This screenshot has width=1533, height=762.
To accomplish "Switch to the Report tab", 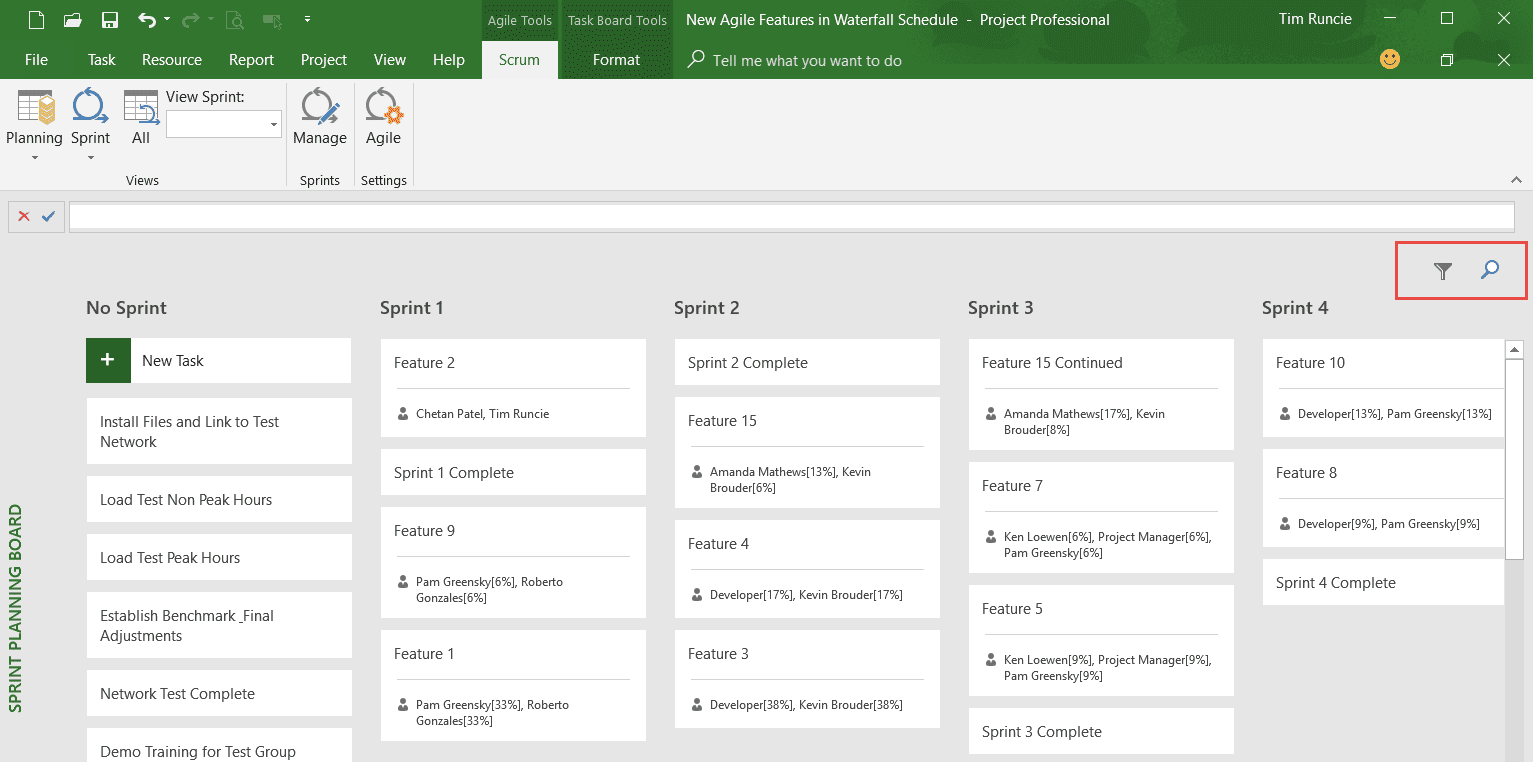I will tap(251, 60).
